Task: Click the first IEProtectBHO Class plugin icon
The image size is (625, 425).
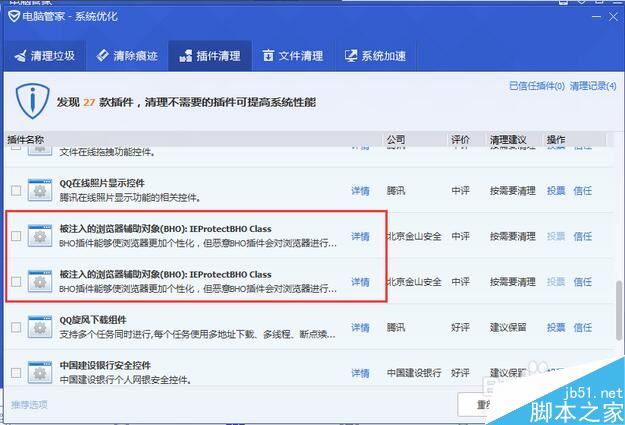Action: [x=41, y=236]
